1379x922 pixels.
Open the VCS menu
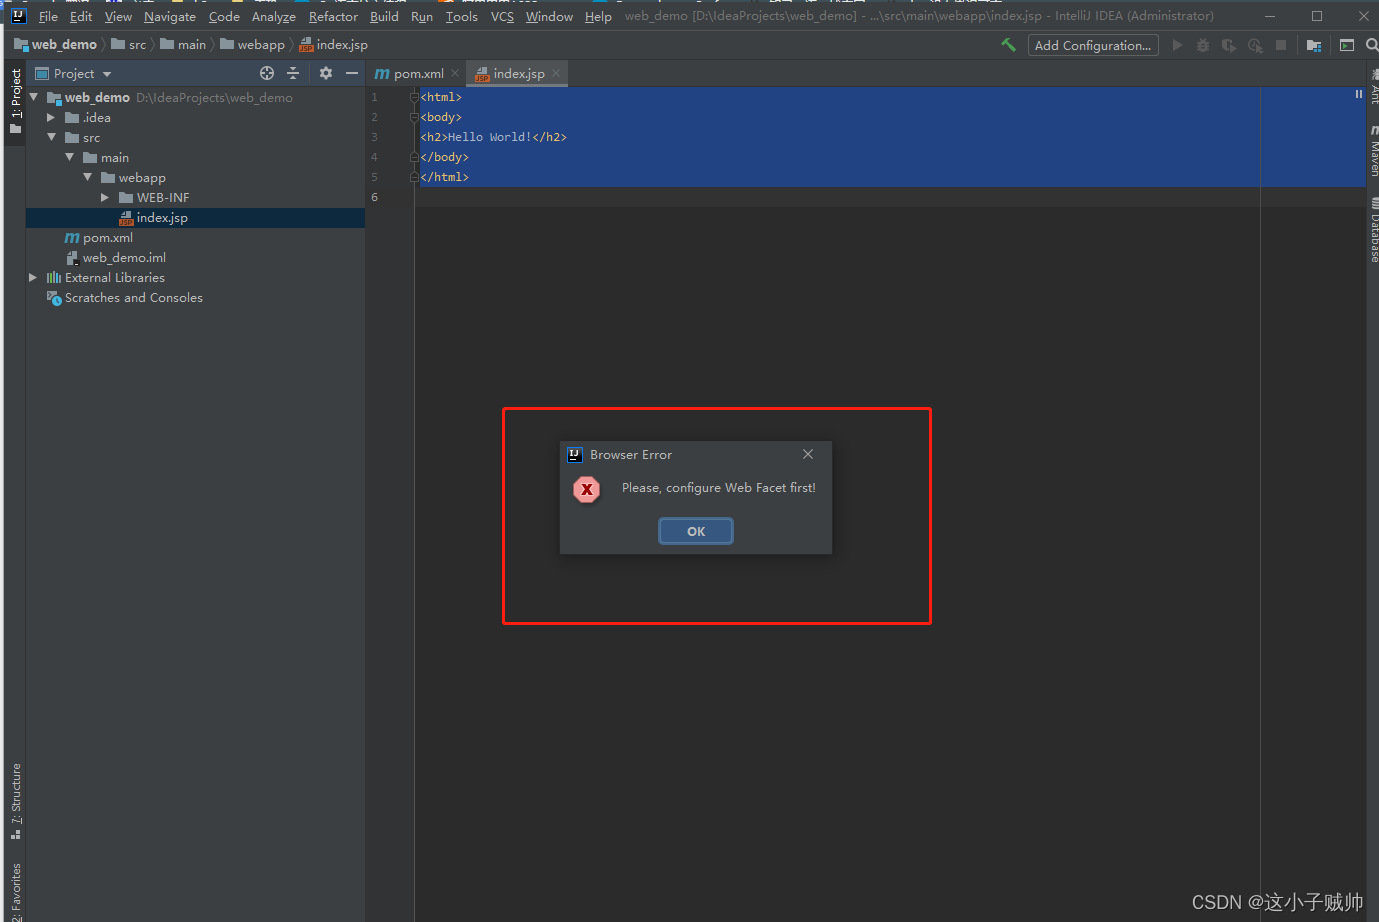click(502, 16)
